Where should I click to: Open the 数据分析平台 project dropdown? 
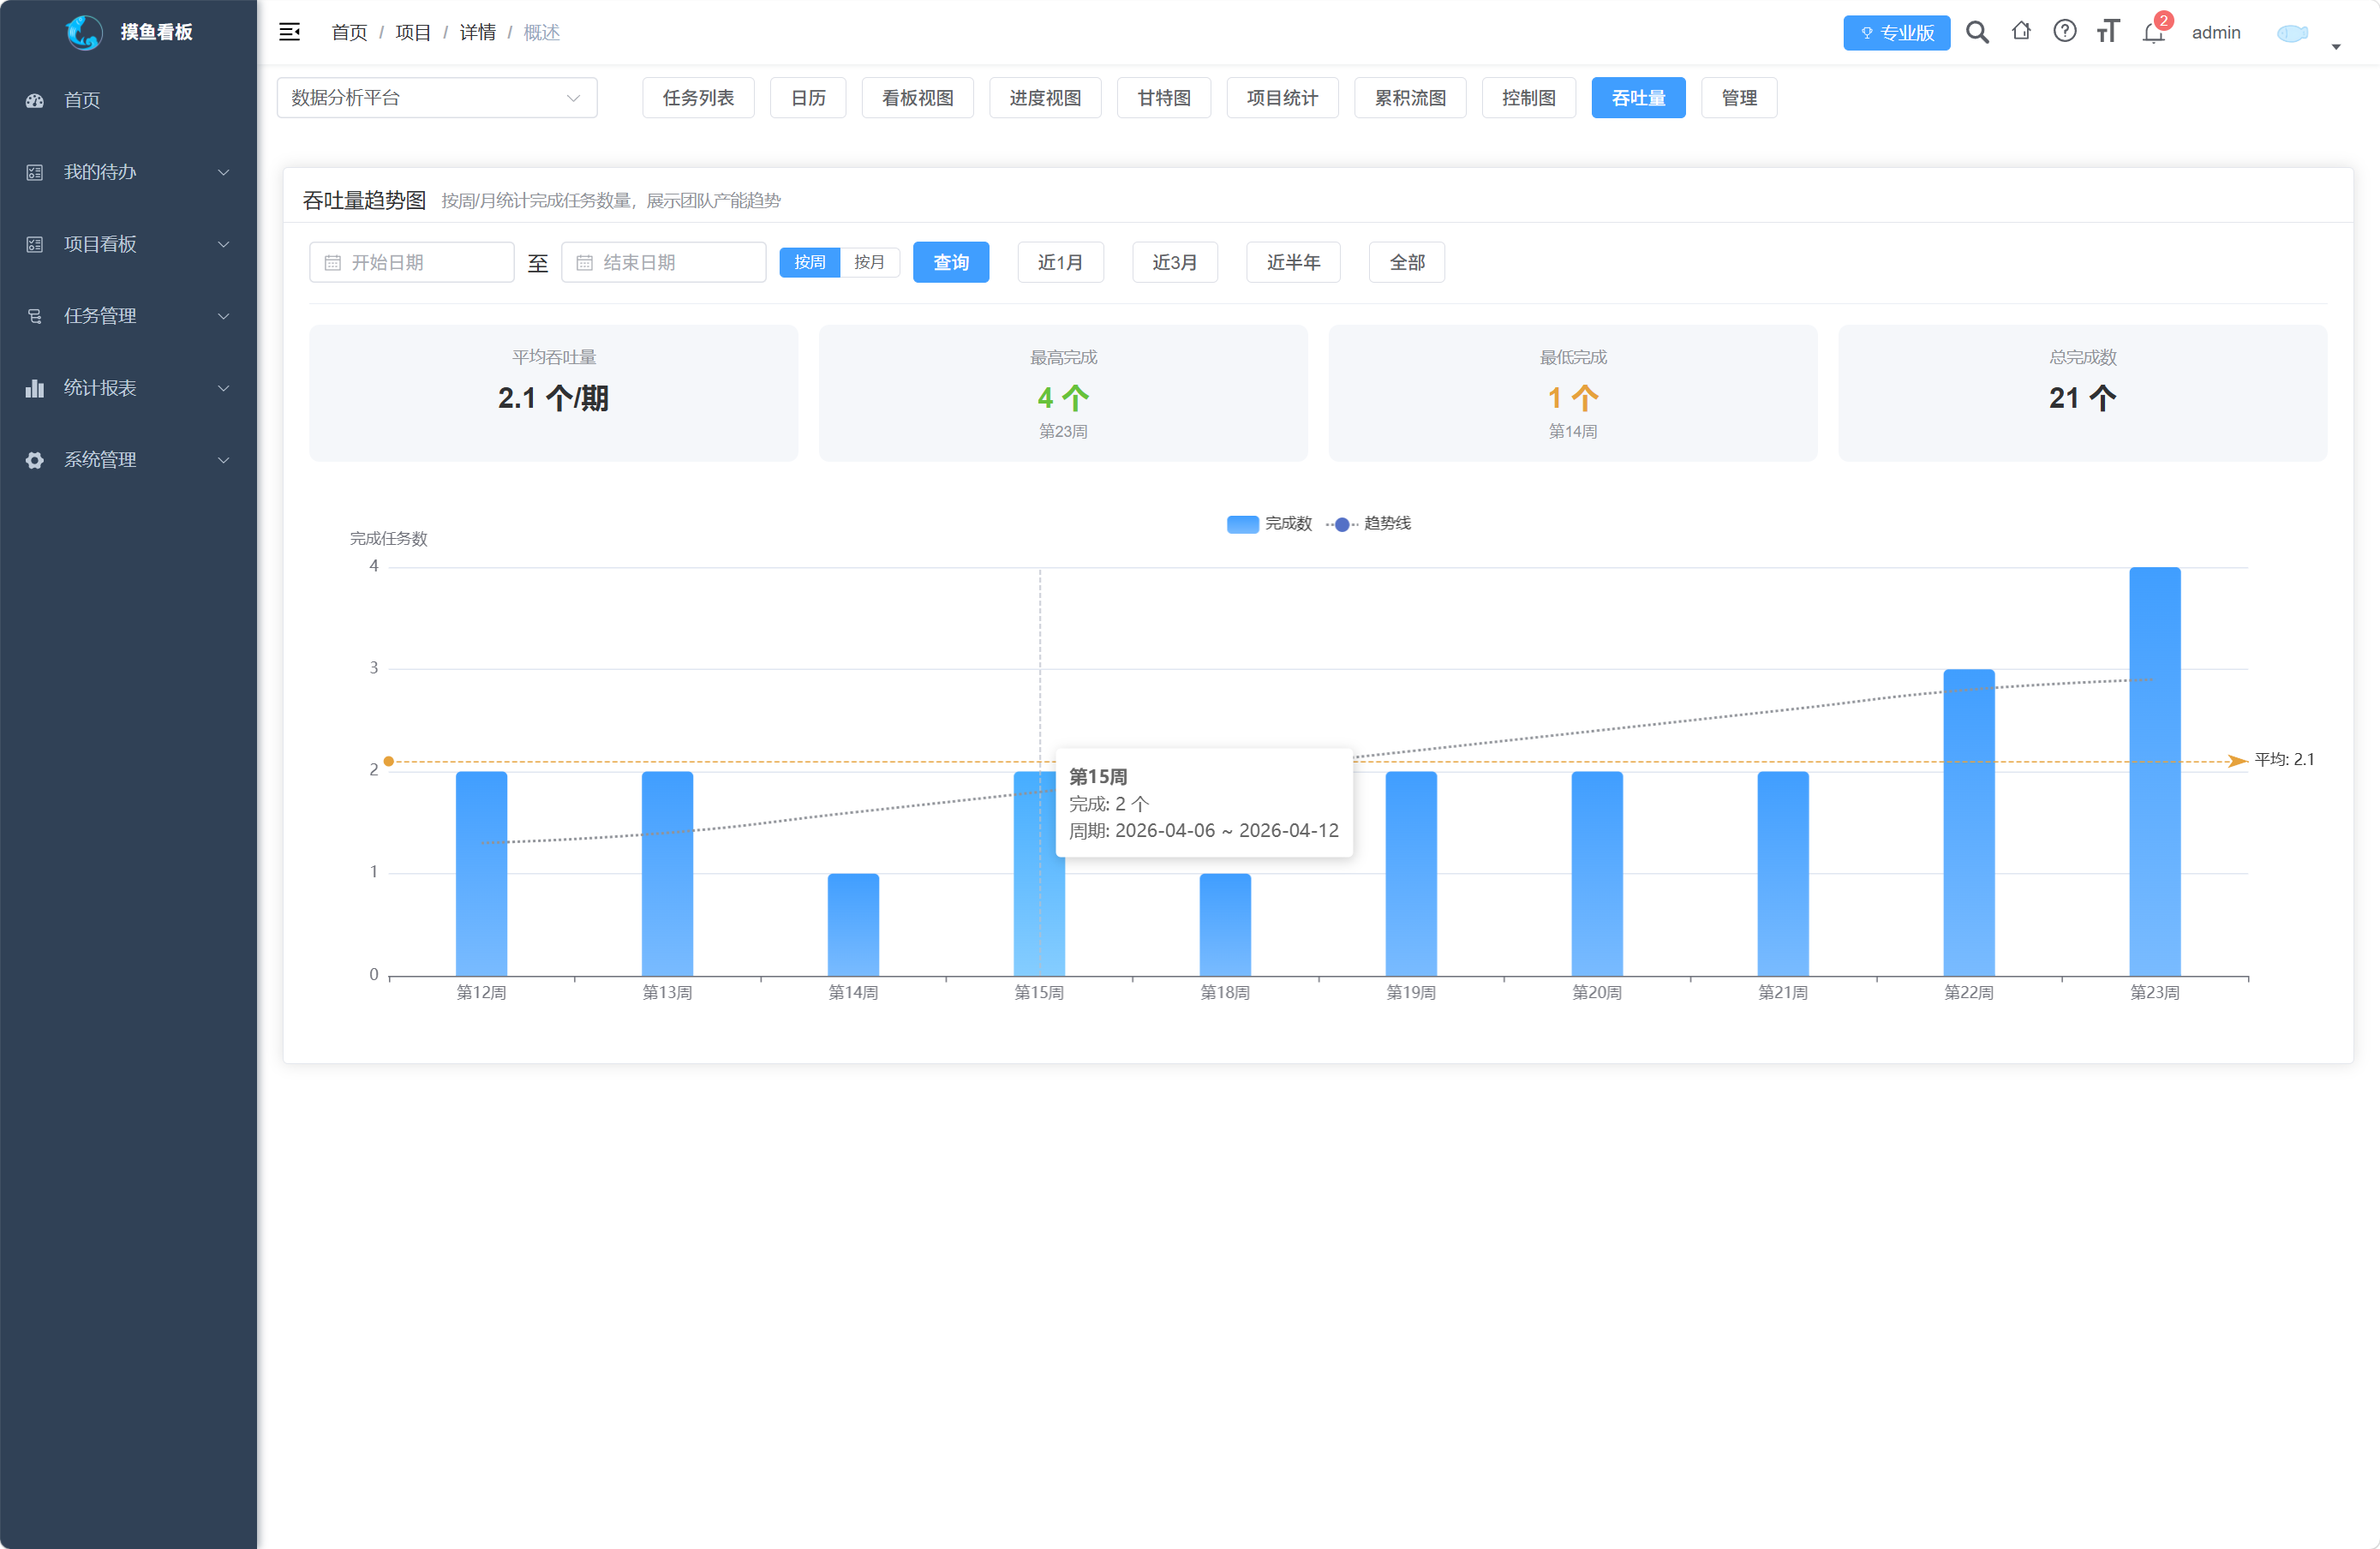tap(437, 98)
